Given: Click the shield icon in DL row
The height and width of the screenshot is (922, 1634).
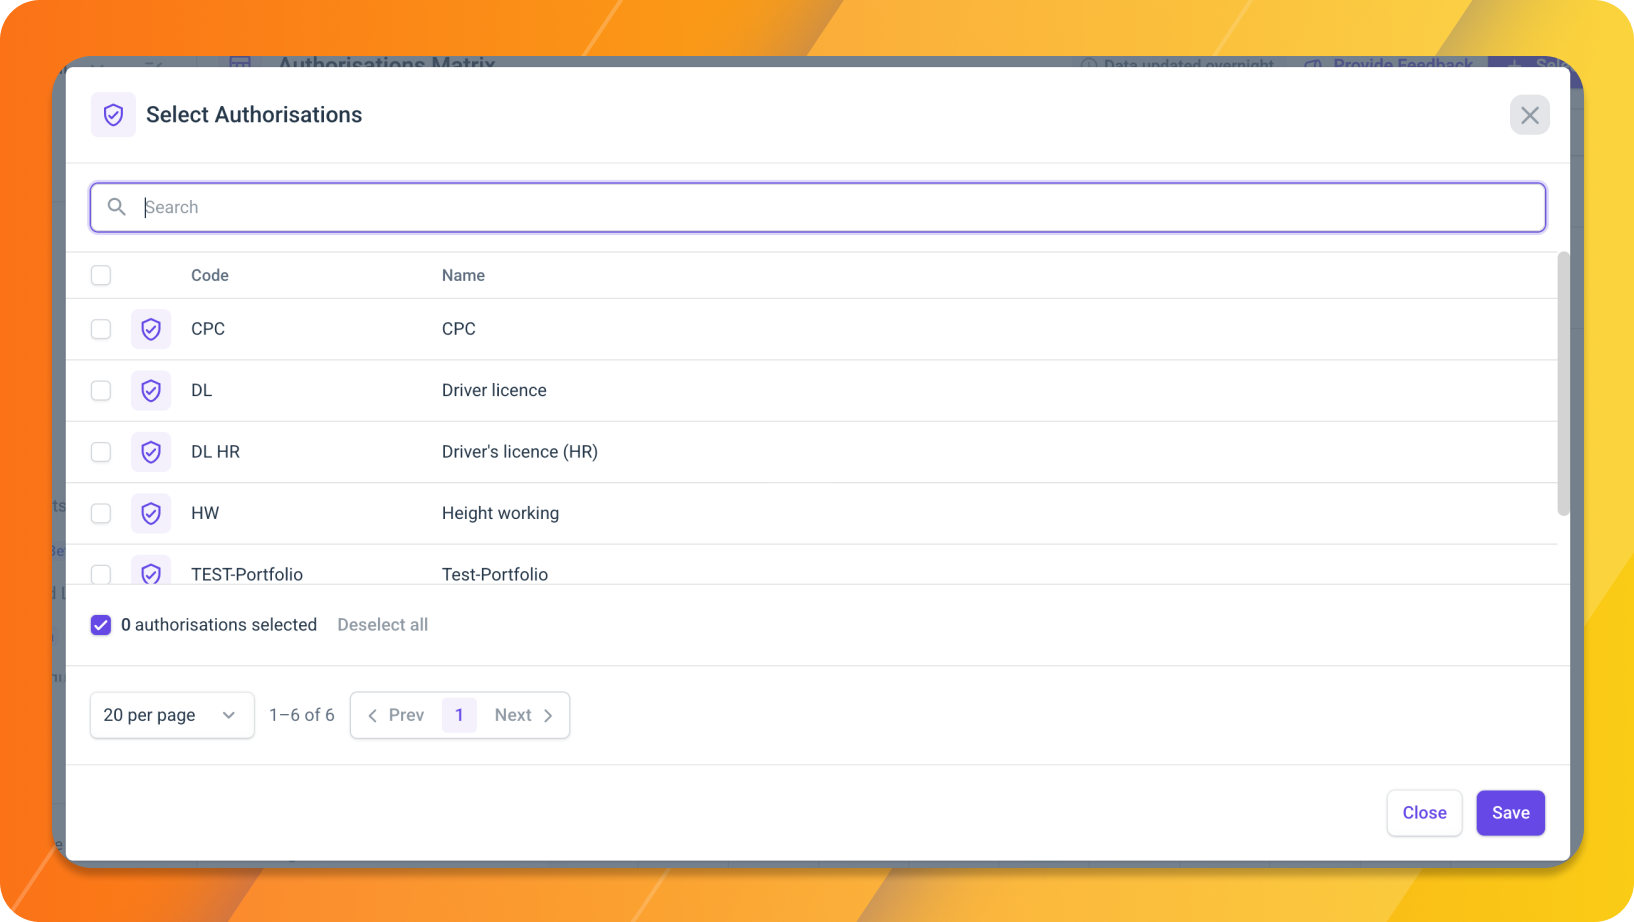Looking at the screenshot, I should [x=151, y=390].
